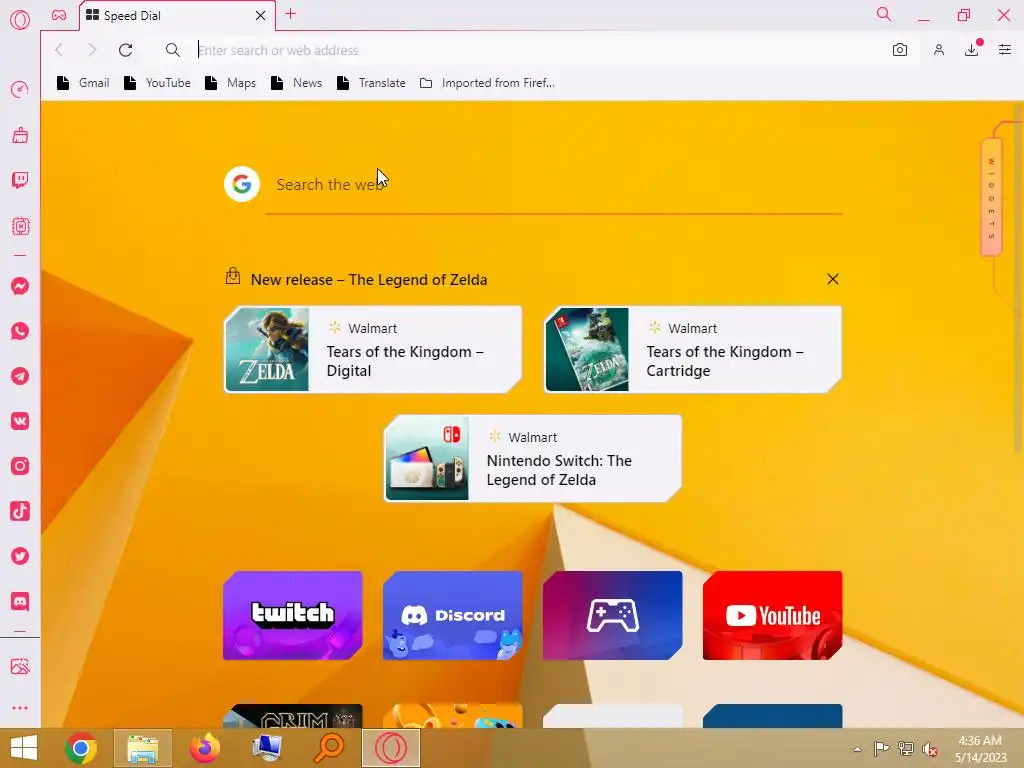Open the picture gallery sidebar icon
1024x768 pixels.
click(20, 666)
